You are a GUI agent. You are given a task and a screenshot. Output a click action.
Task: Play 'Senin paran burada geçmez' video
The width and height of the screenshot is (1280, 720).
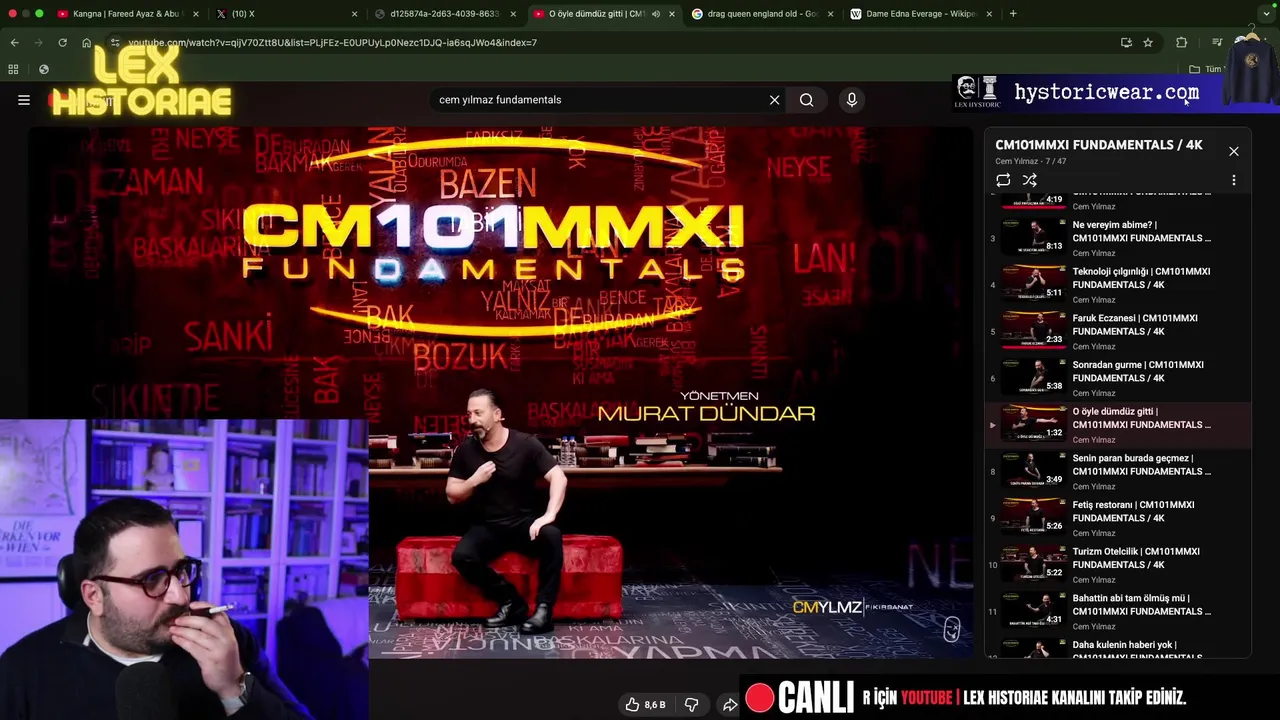(x=1118, y=471)
